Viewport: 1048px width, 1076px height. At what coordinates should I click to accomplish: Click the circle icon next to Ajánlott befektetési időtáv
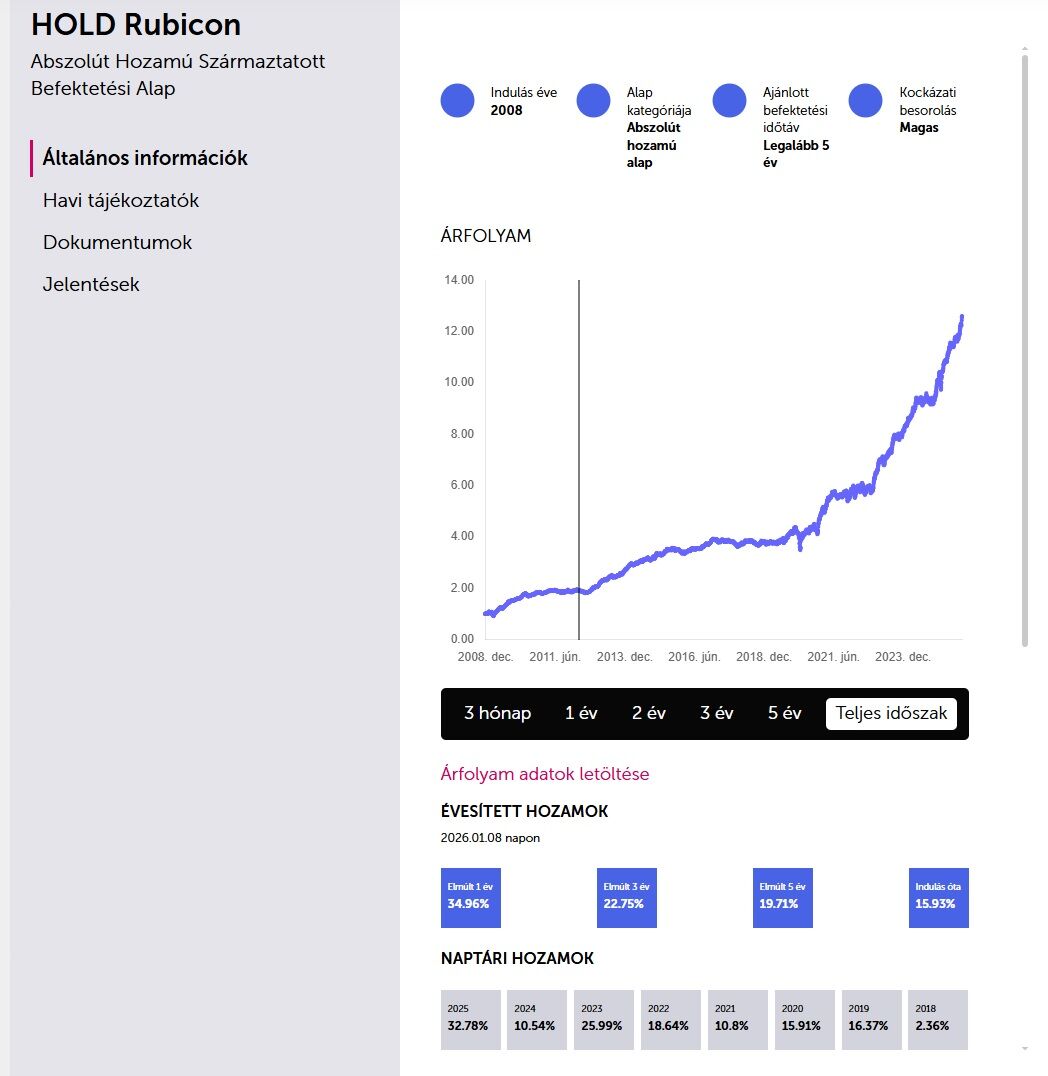point(729,101)
